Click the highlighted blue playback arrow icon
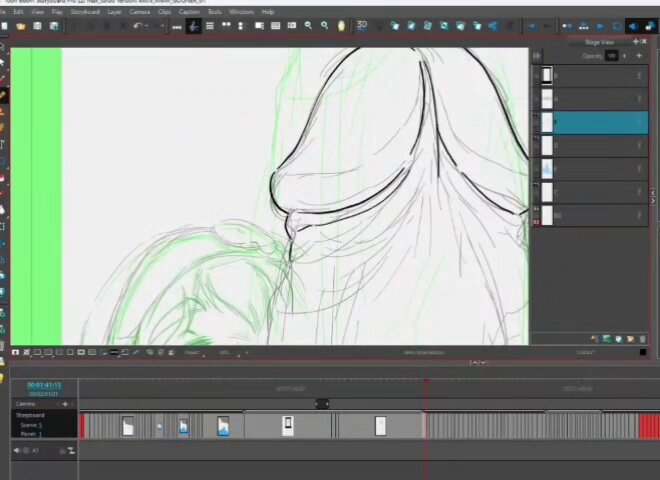 point(633,26)
